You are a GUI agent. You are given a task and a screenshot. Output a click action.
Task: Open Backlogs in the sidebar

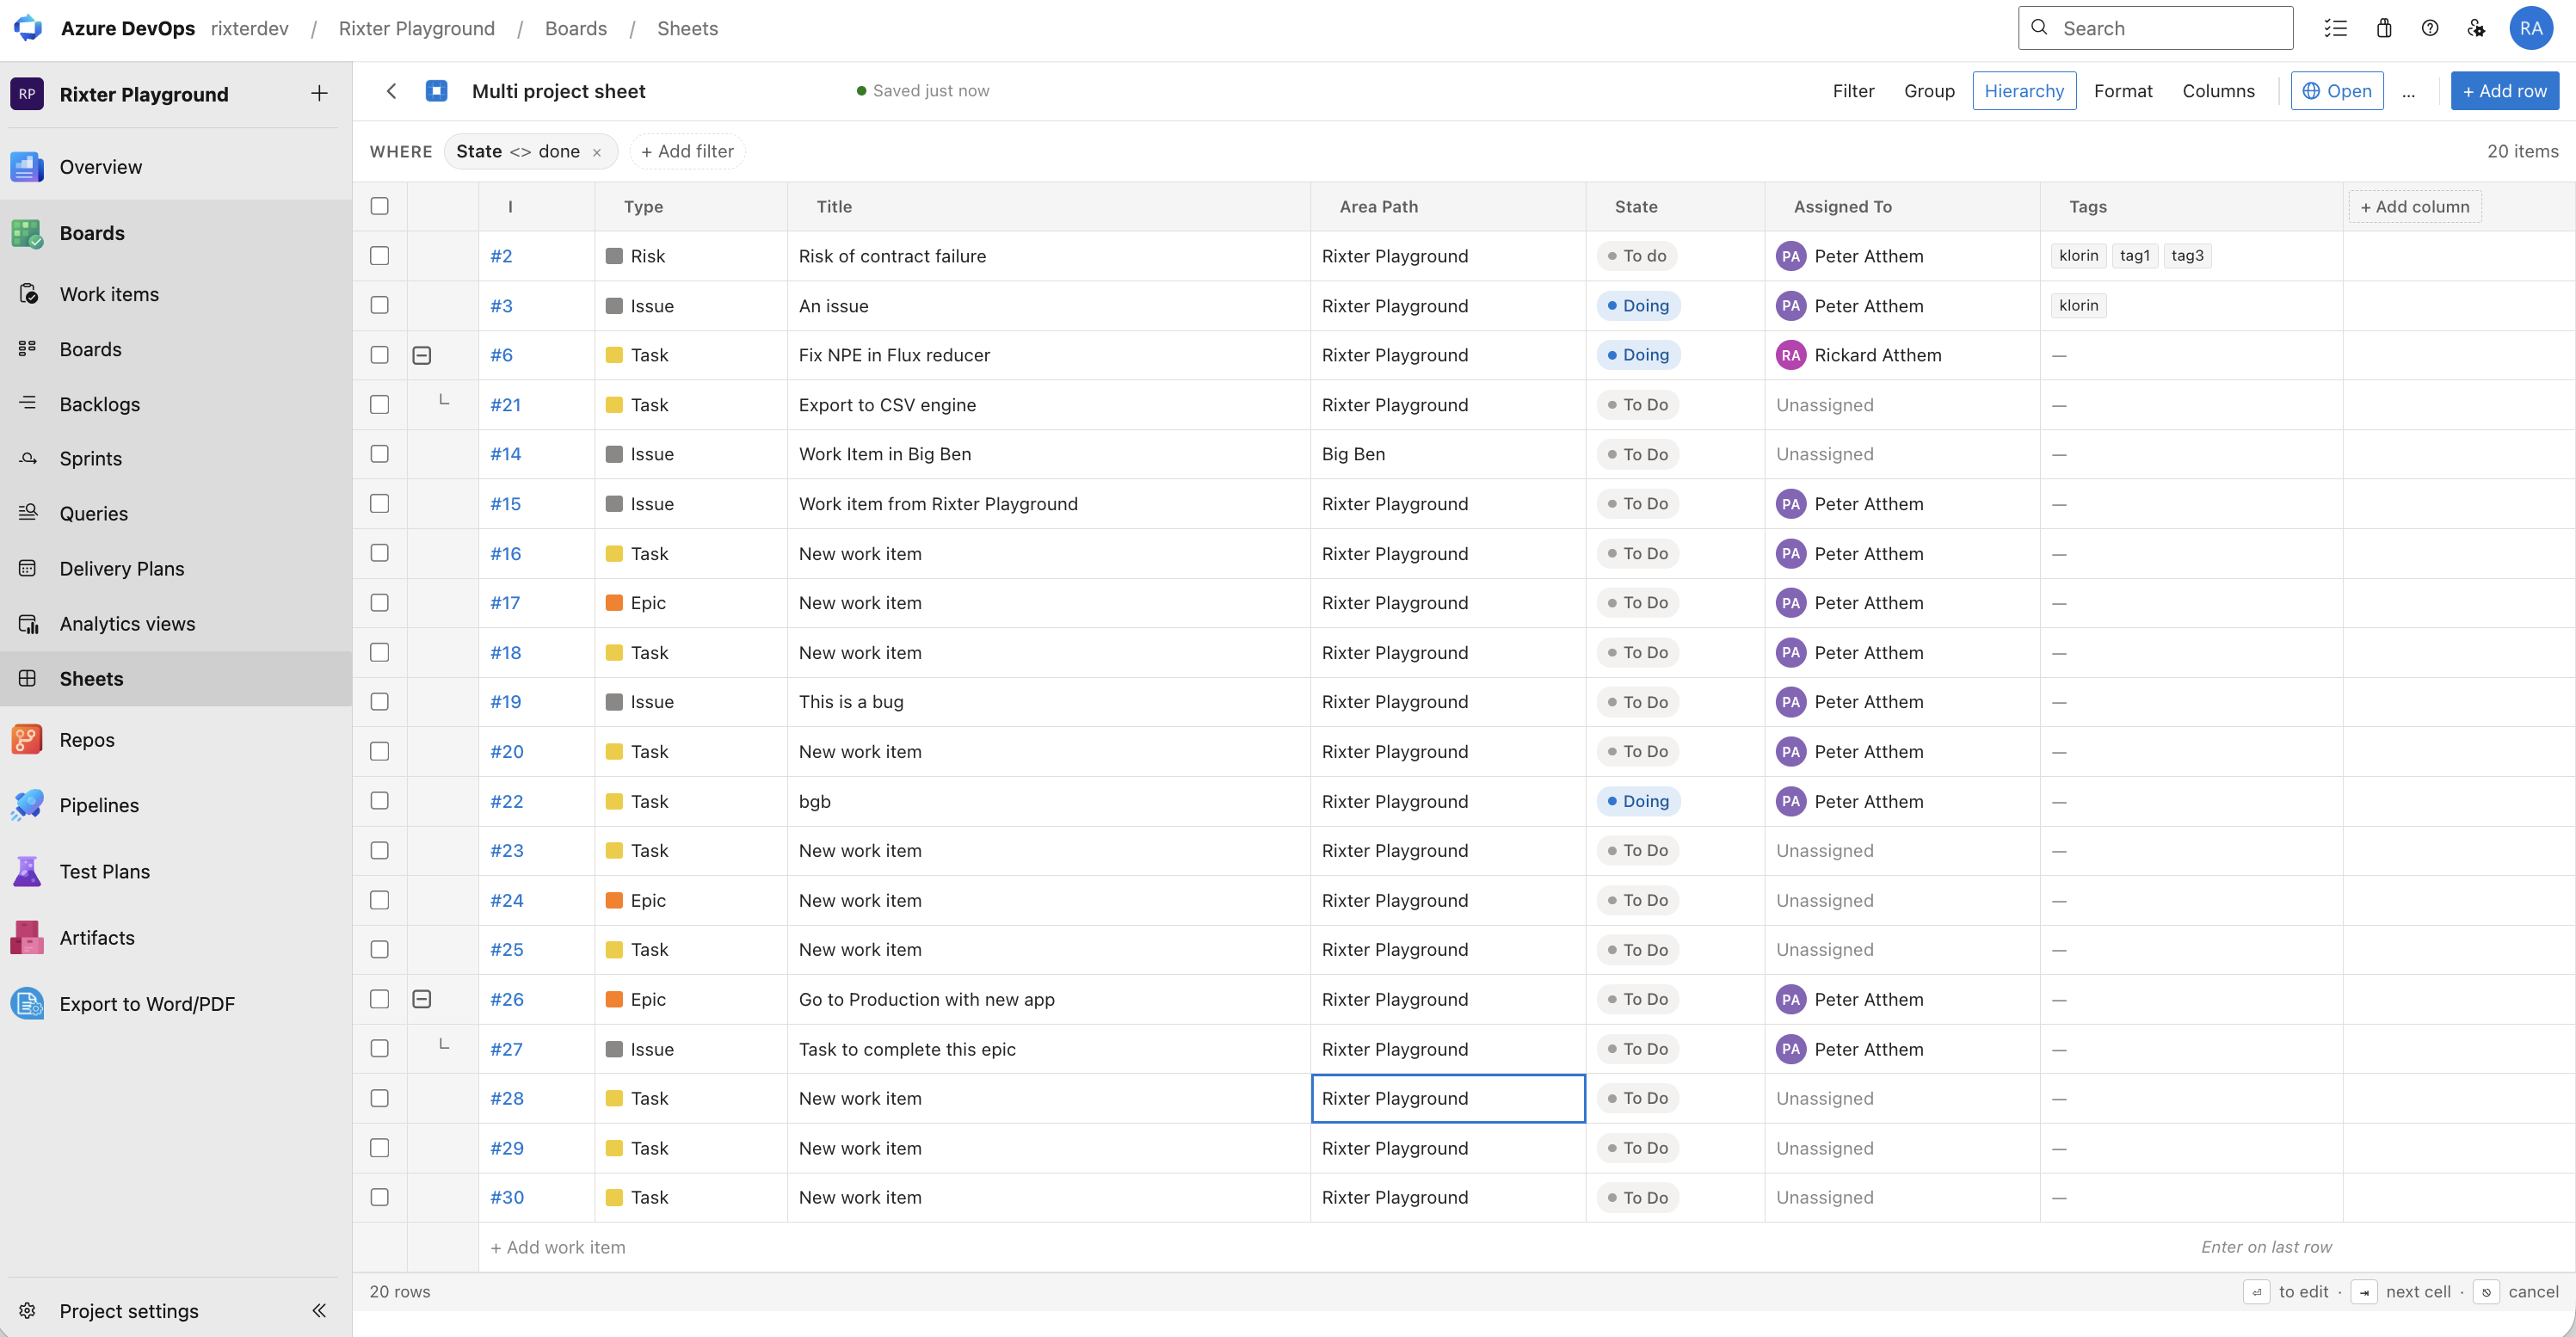tap(176, 404)
